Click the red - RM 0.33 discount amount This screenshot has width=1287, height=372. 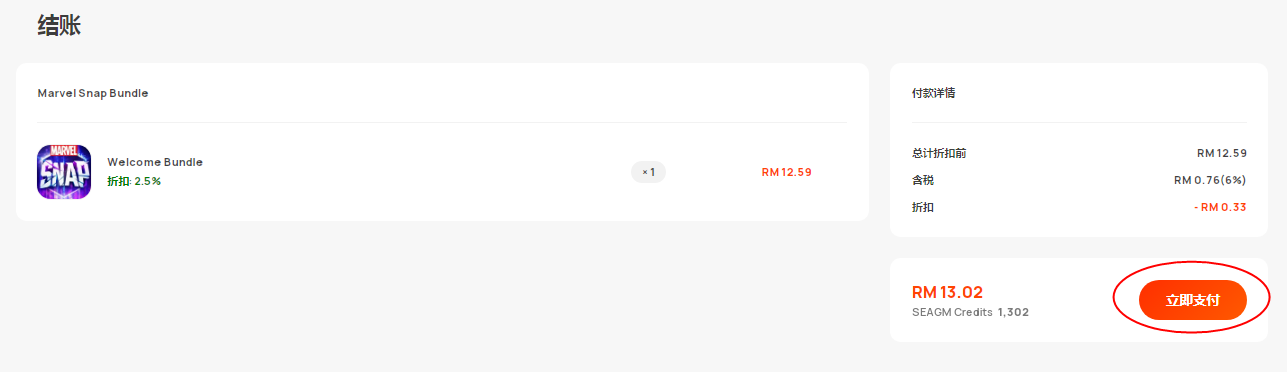coord(1220,207)
